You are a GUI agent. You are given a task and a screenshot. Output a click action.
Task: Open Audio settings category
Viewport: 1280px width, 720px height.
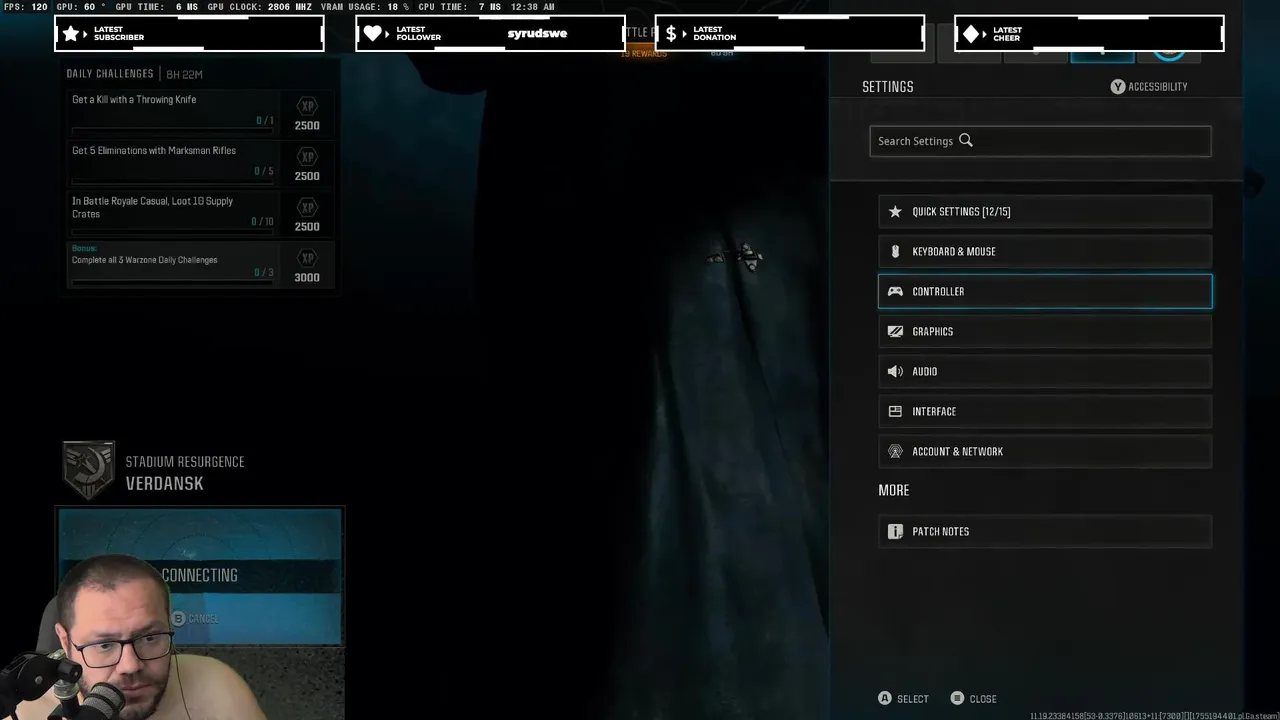tap(1045, 371)
